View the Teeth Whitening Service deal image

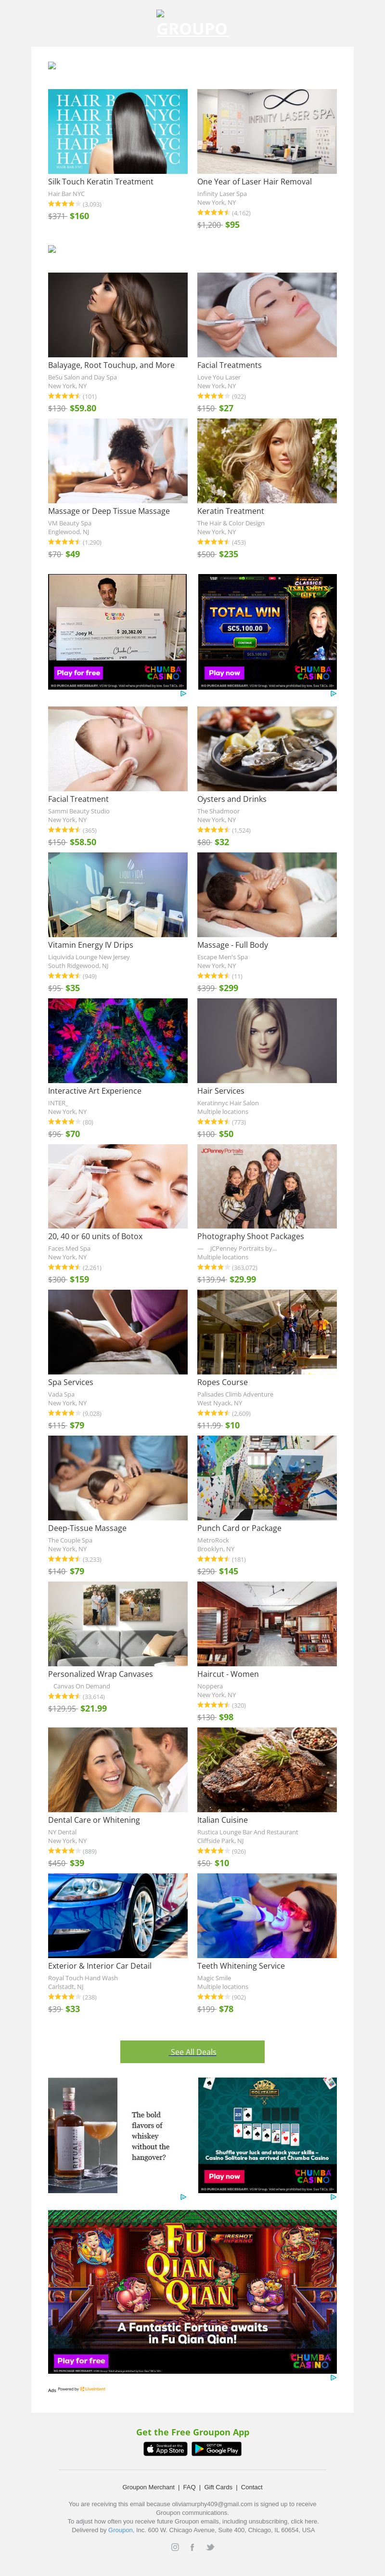267,1915
